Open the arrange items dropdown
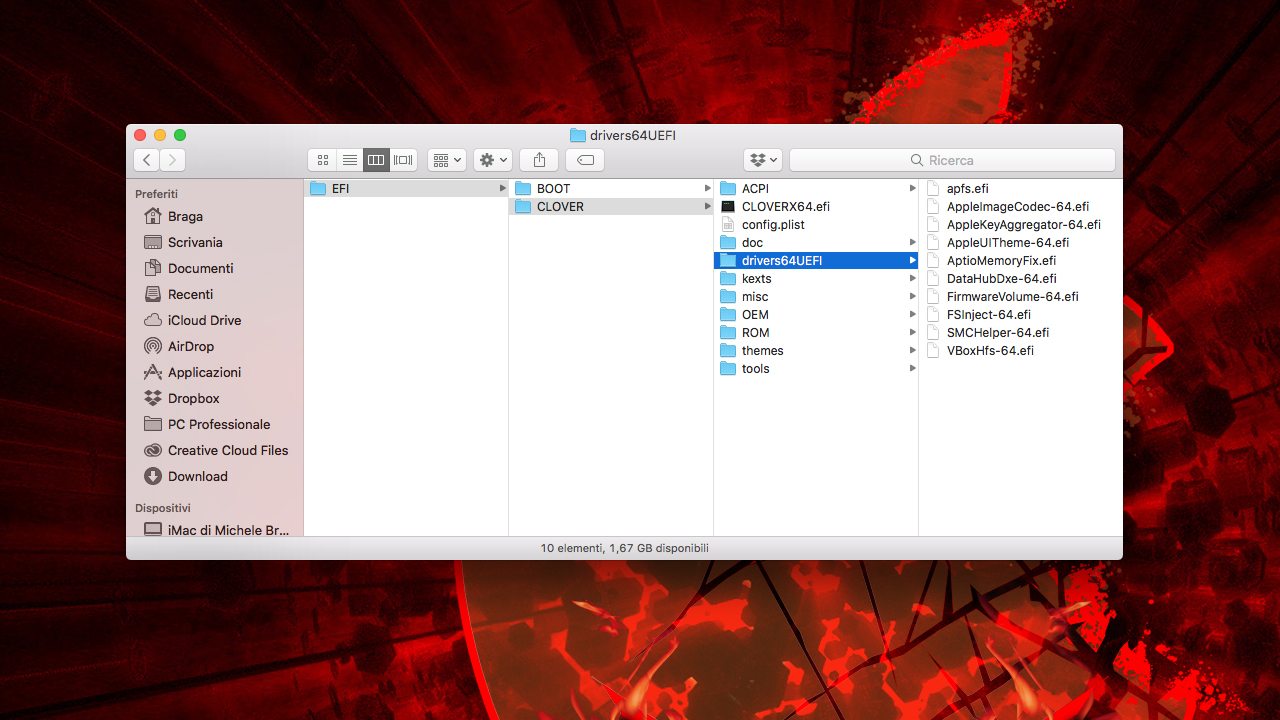Screen dimensions: 1280x720 (x=446, y=160)
